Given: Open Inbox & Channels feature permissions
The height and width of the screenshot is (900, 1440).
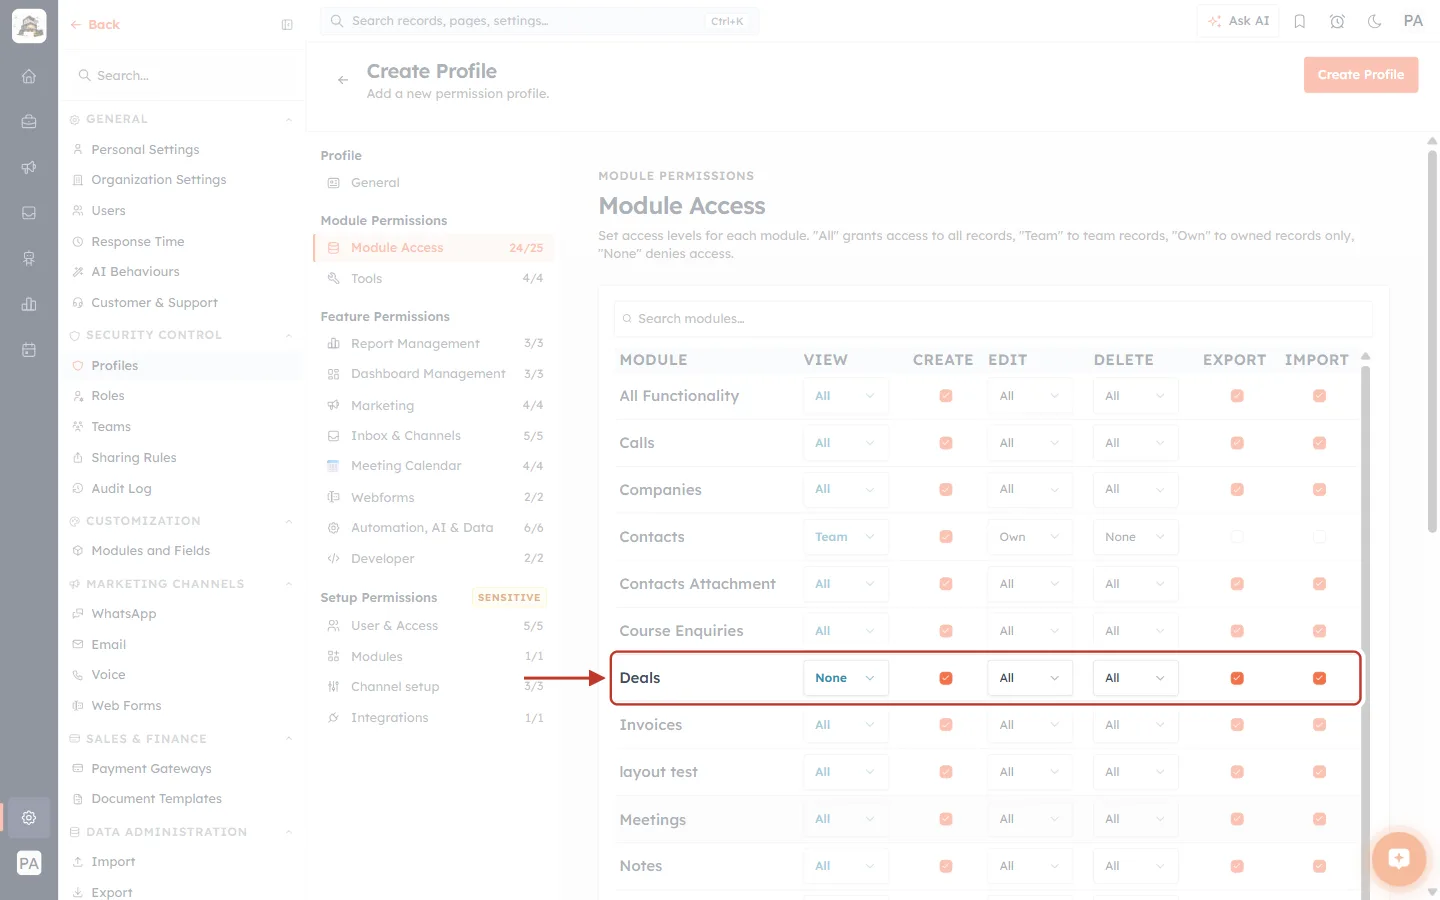Looking at the screenshot, I should [x=434, y=436].
